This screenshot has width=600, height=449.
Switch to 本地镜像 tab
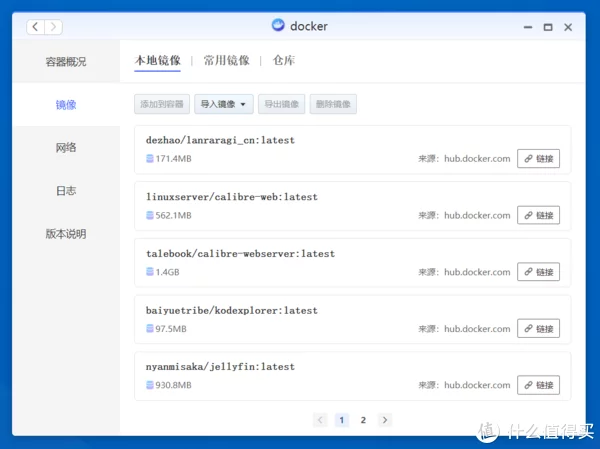(x=158, y=60)
